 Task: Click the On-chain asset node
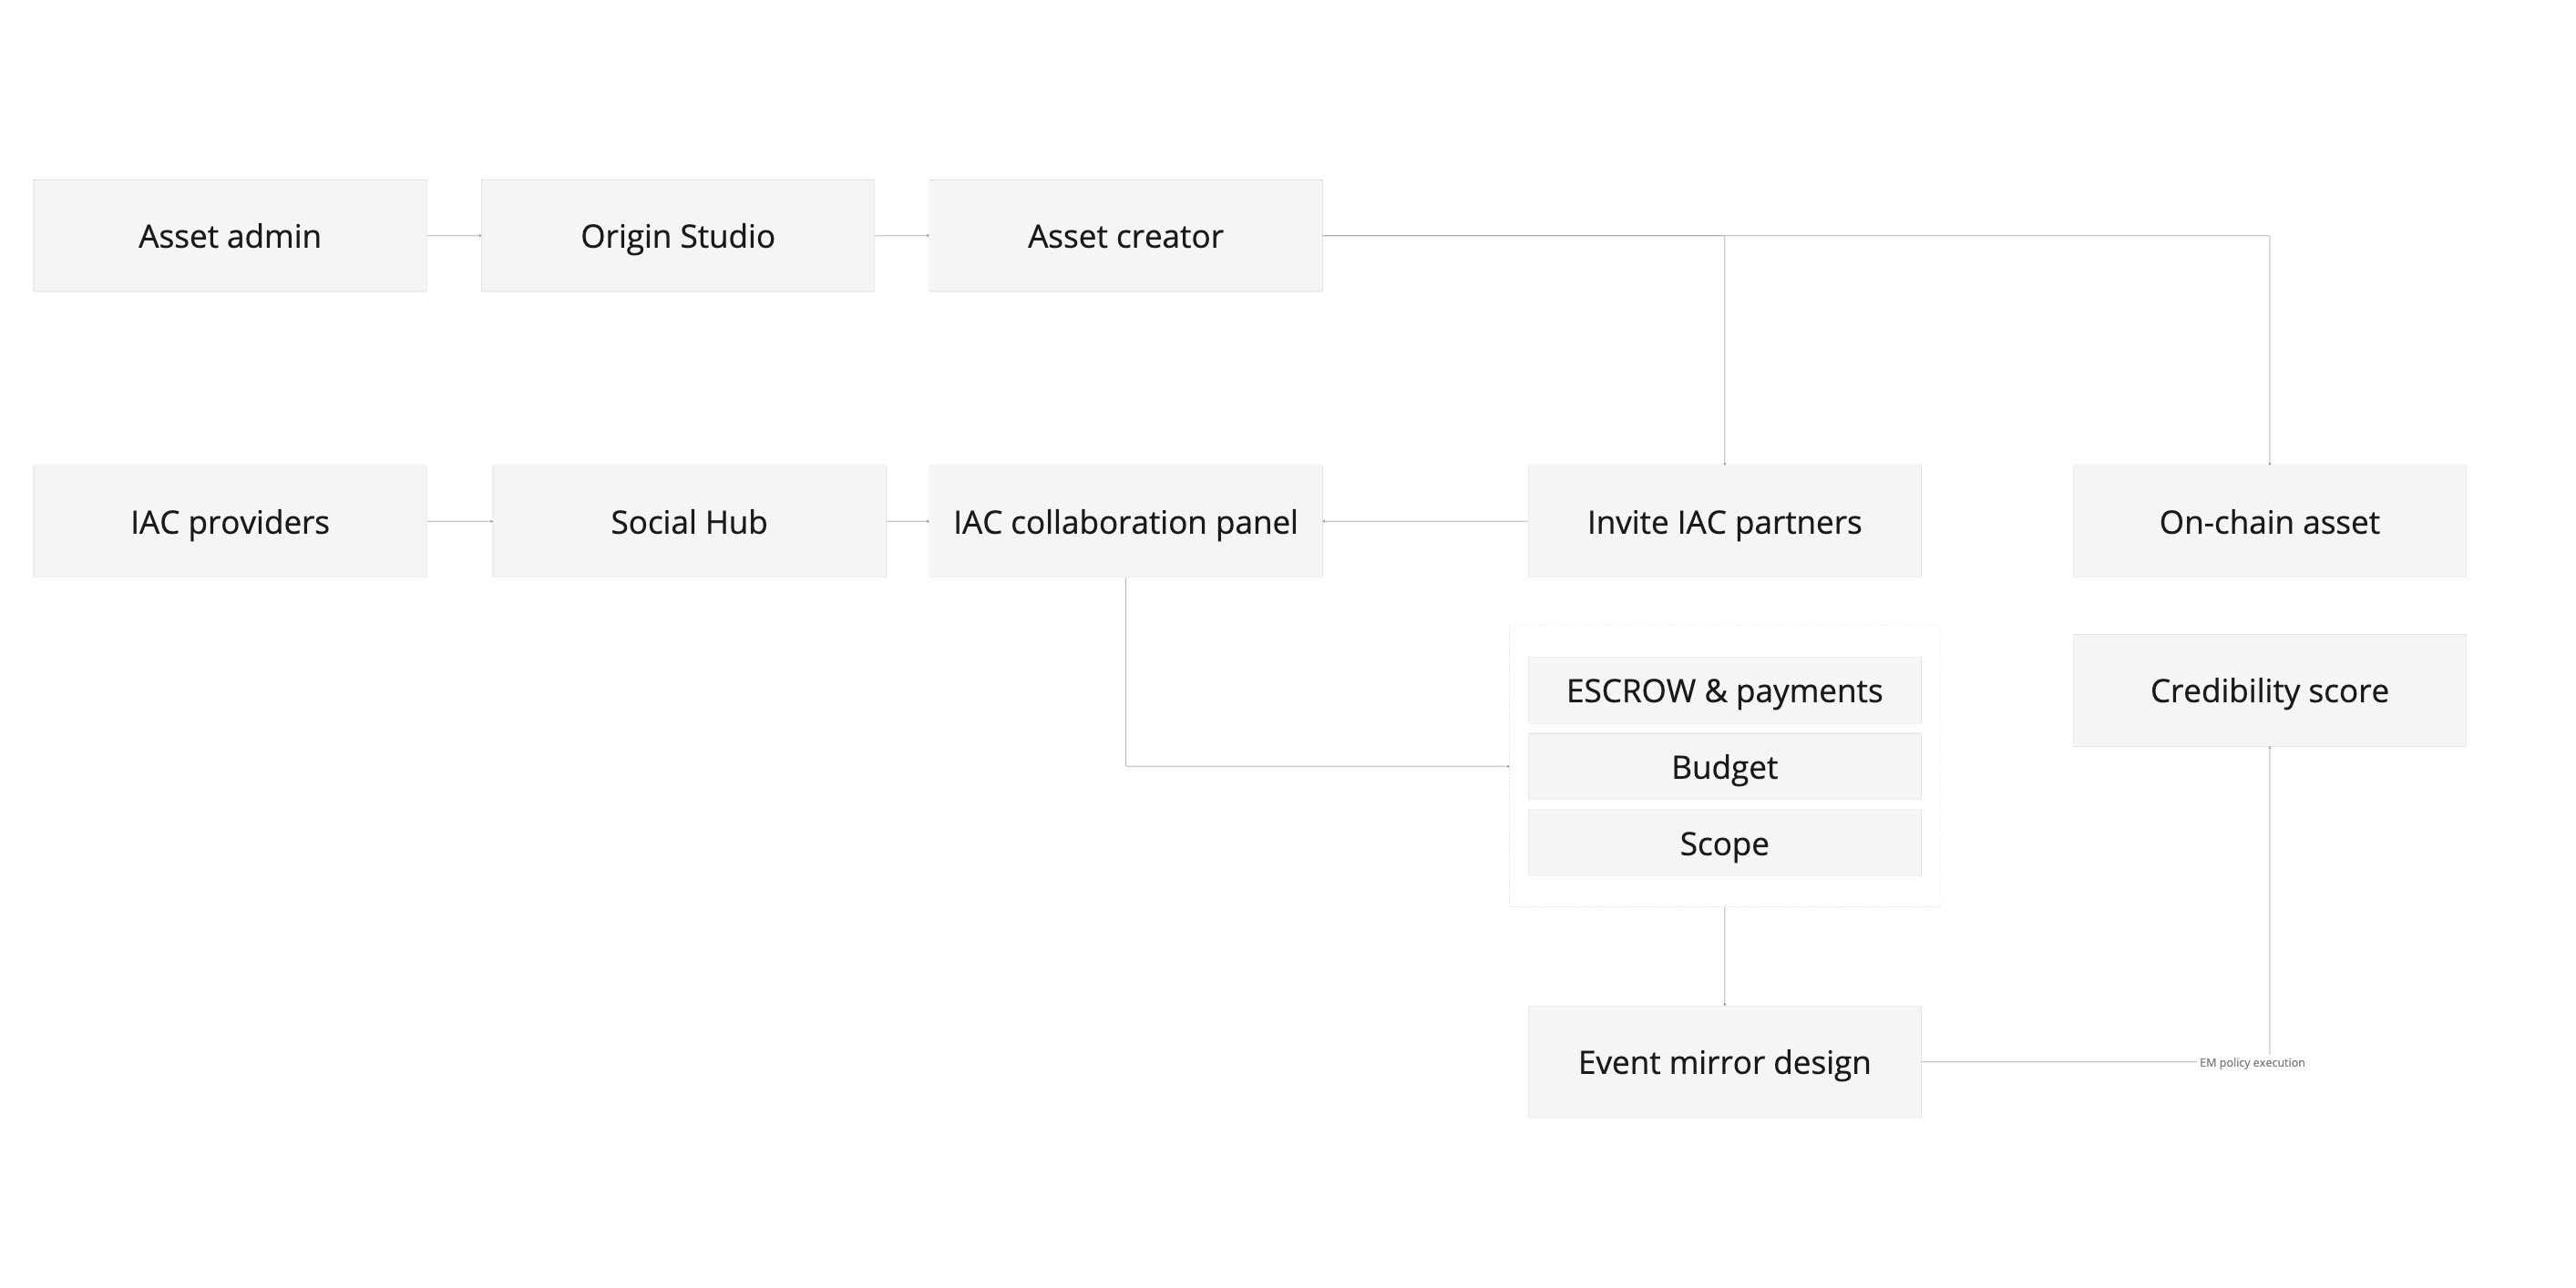click(2269, 521)
